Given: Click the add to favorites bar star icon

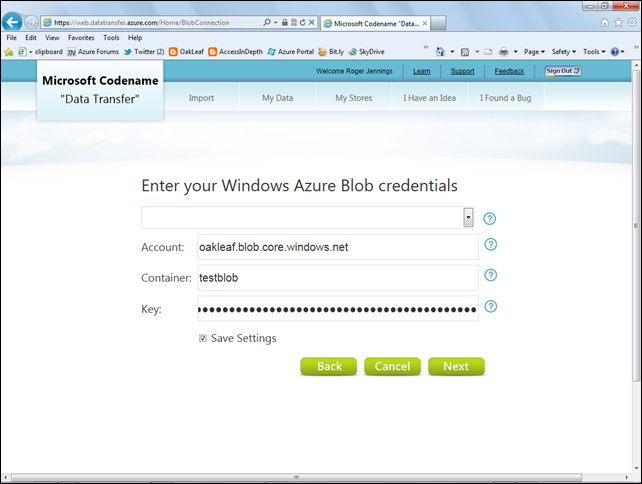Looking at the screenshot, I should (x=9, y=52).
